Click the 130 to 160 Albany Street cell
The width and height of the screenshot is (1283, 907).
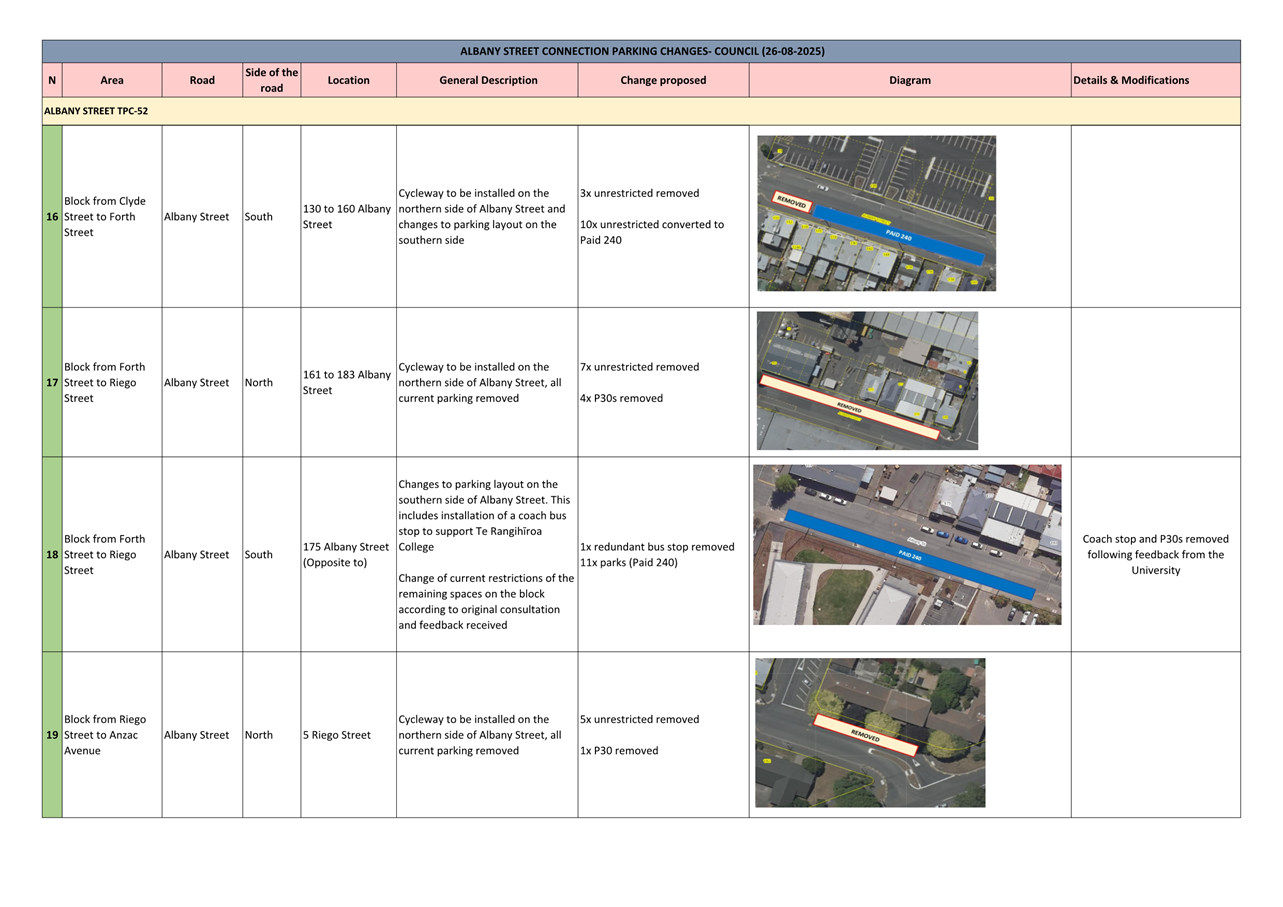tap(347, 217)
